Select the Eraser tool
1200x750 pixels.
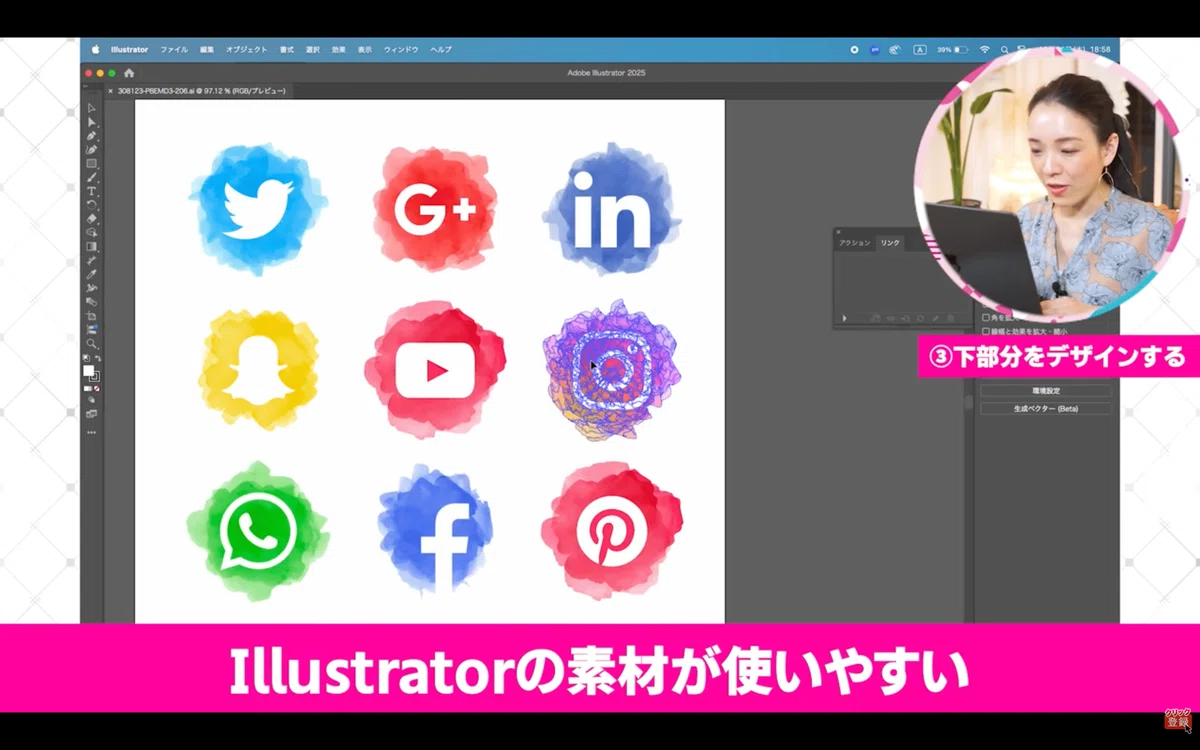[92, 217]
